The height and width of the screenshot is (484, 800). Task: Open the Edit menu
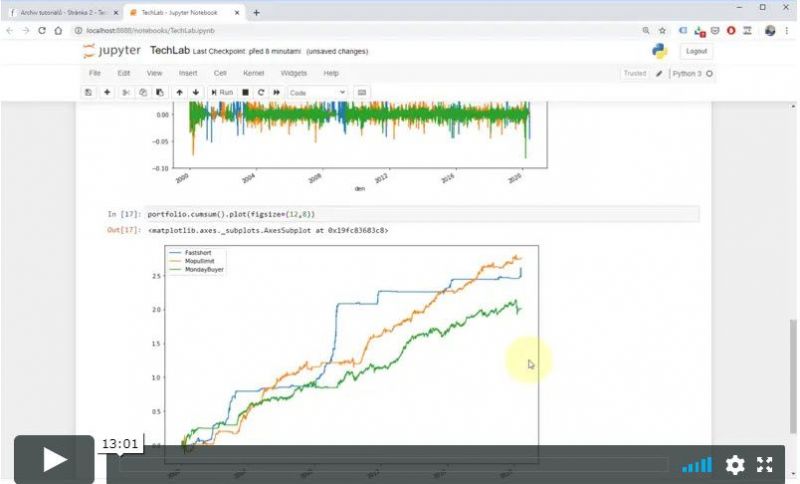pos(124,73)
